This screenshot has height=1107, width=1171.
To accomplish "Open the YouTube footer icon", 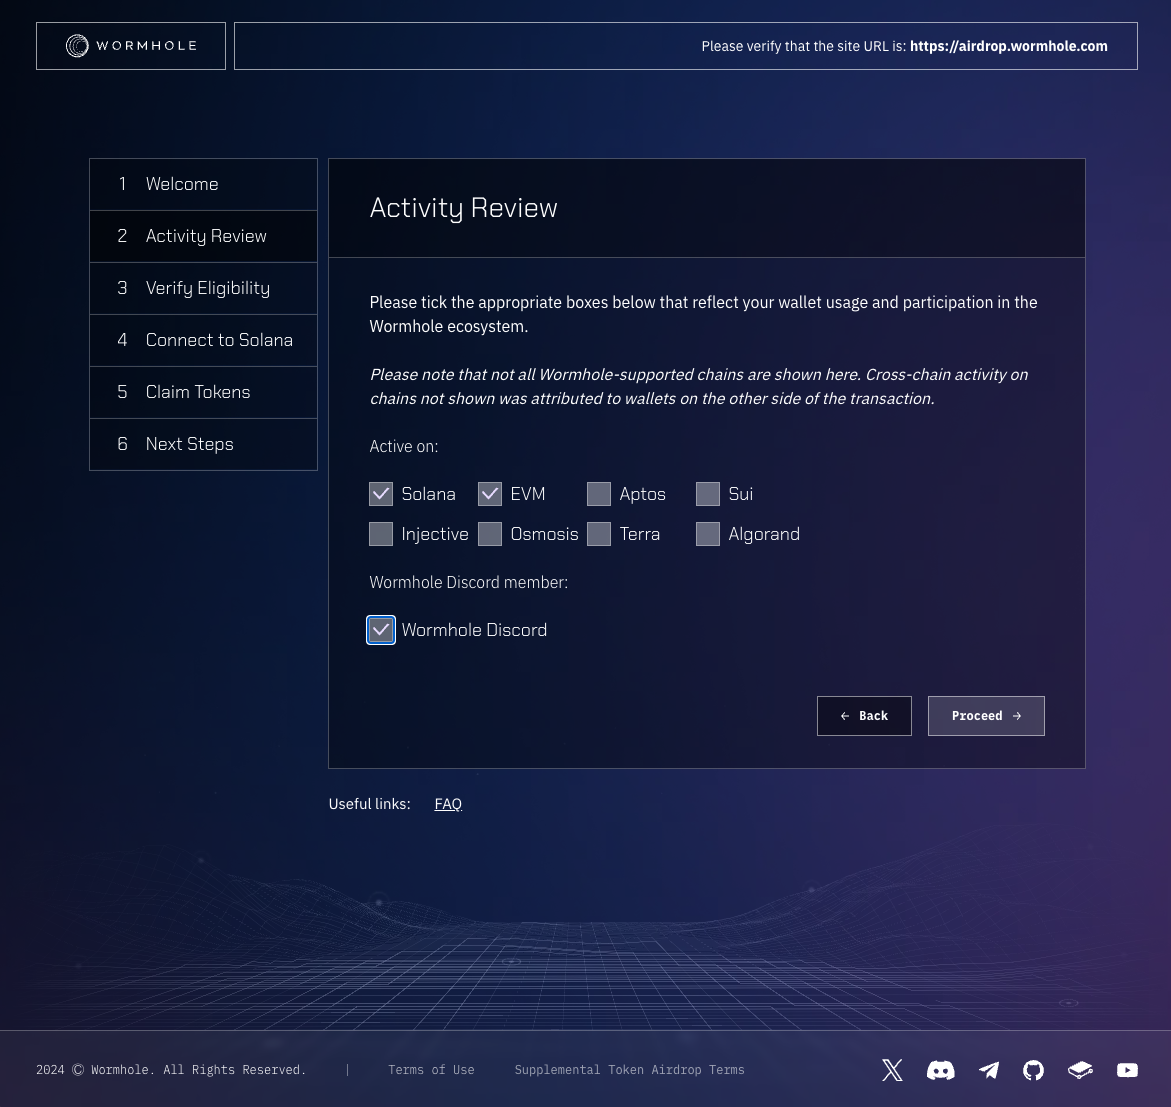I will pos(1127,1070).
